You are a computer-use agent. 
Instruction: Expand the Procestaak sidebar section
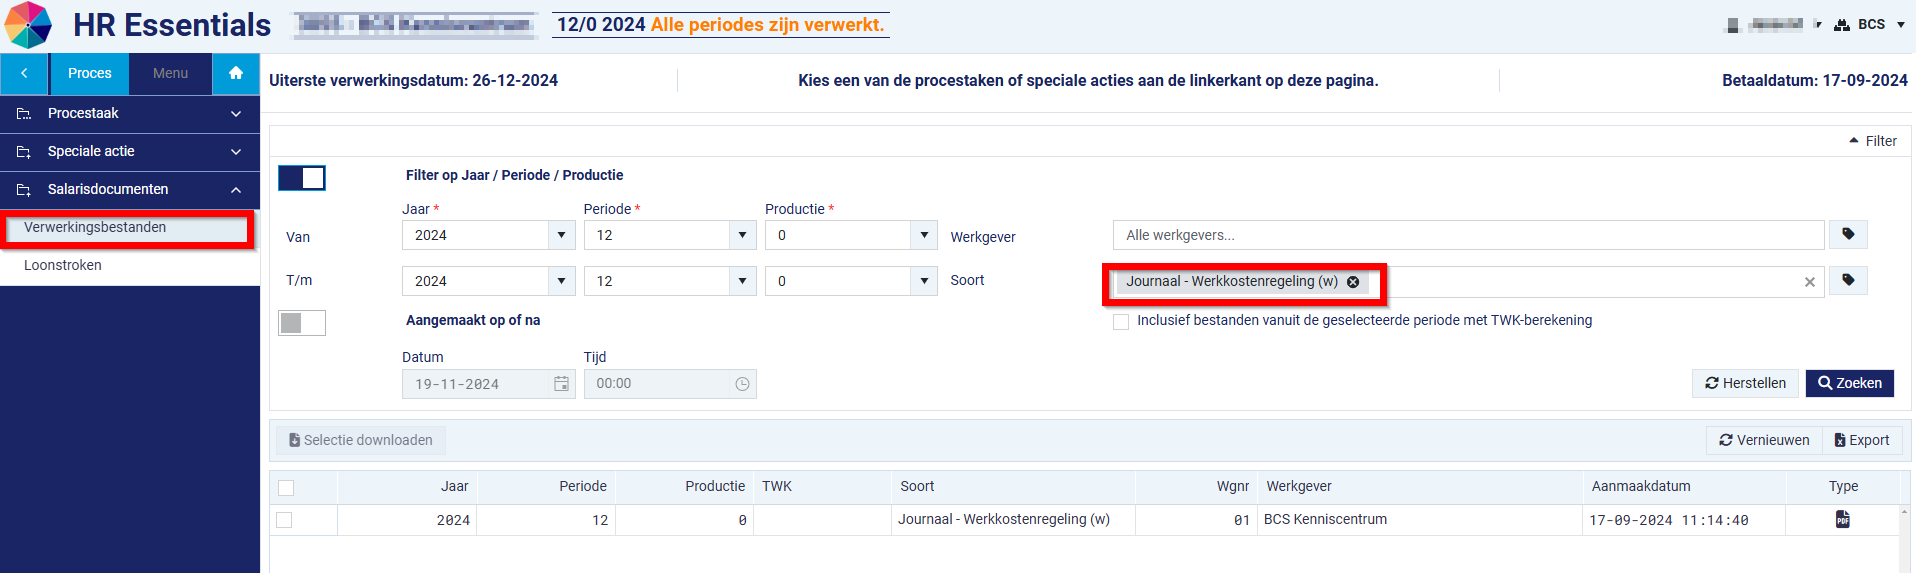pyautogui.click(x=130, y=114)
